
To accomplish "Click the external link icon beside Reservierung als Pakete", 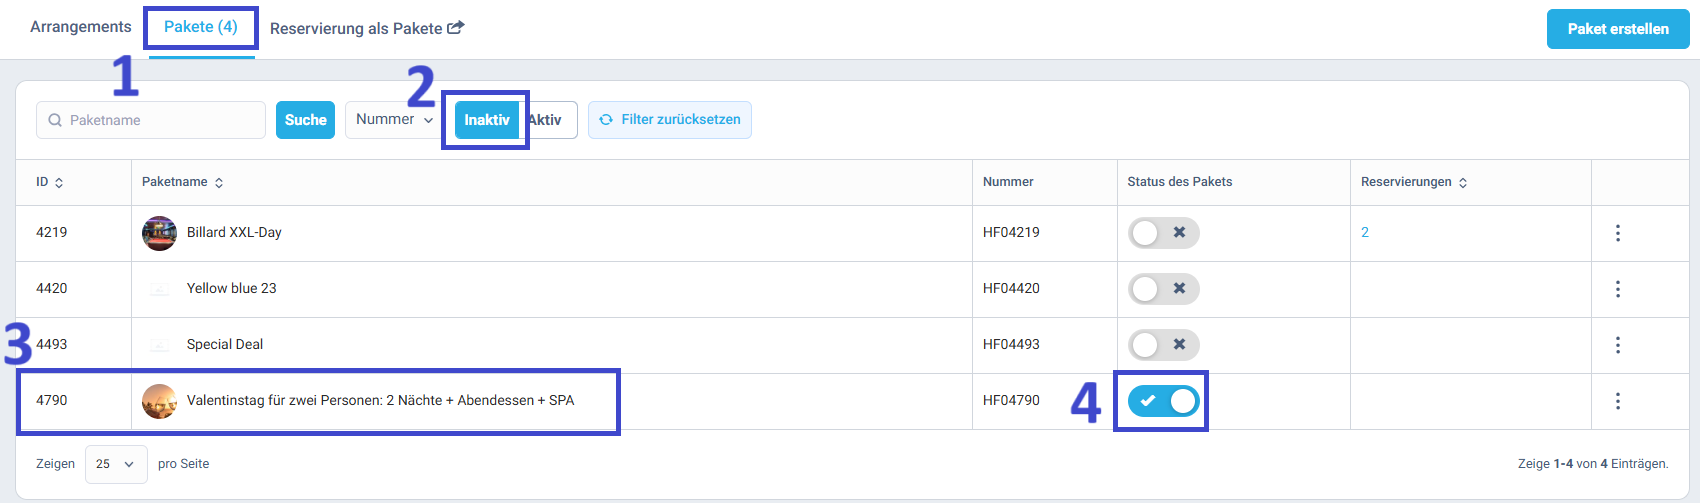I will (455, 28).
